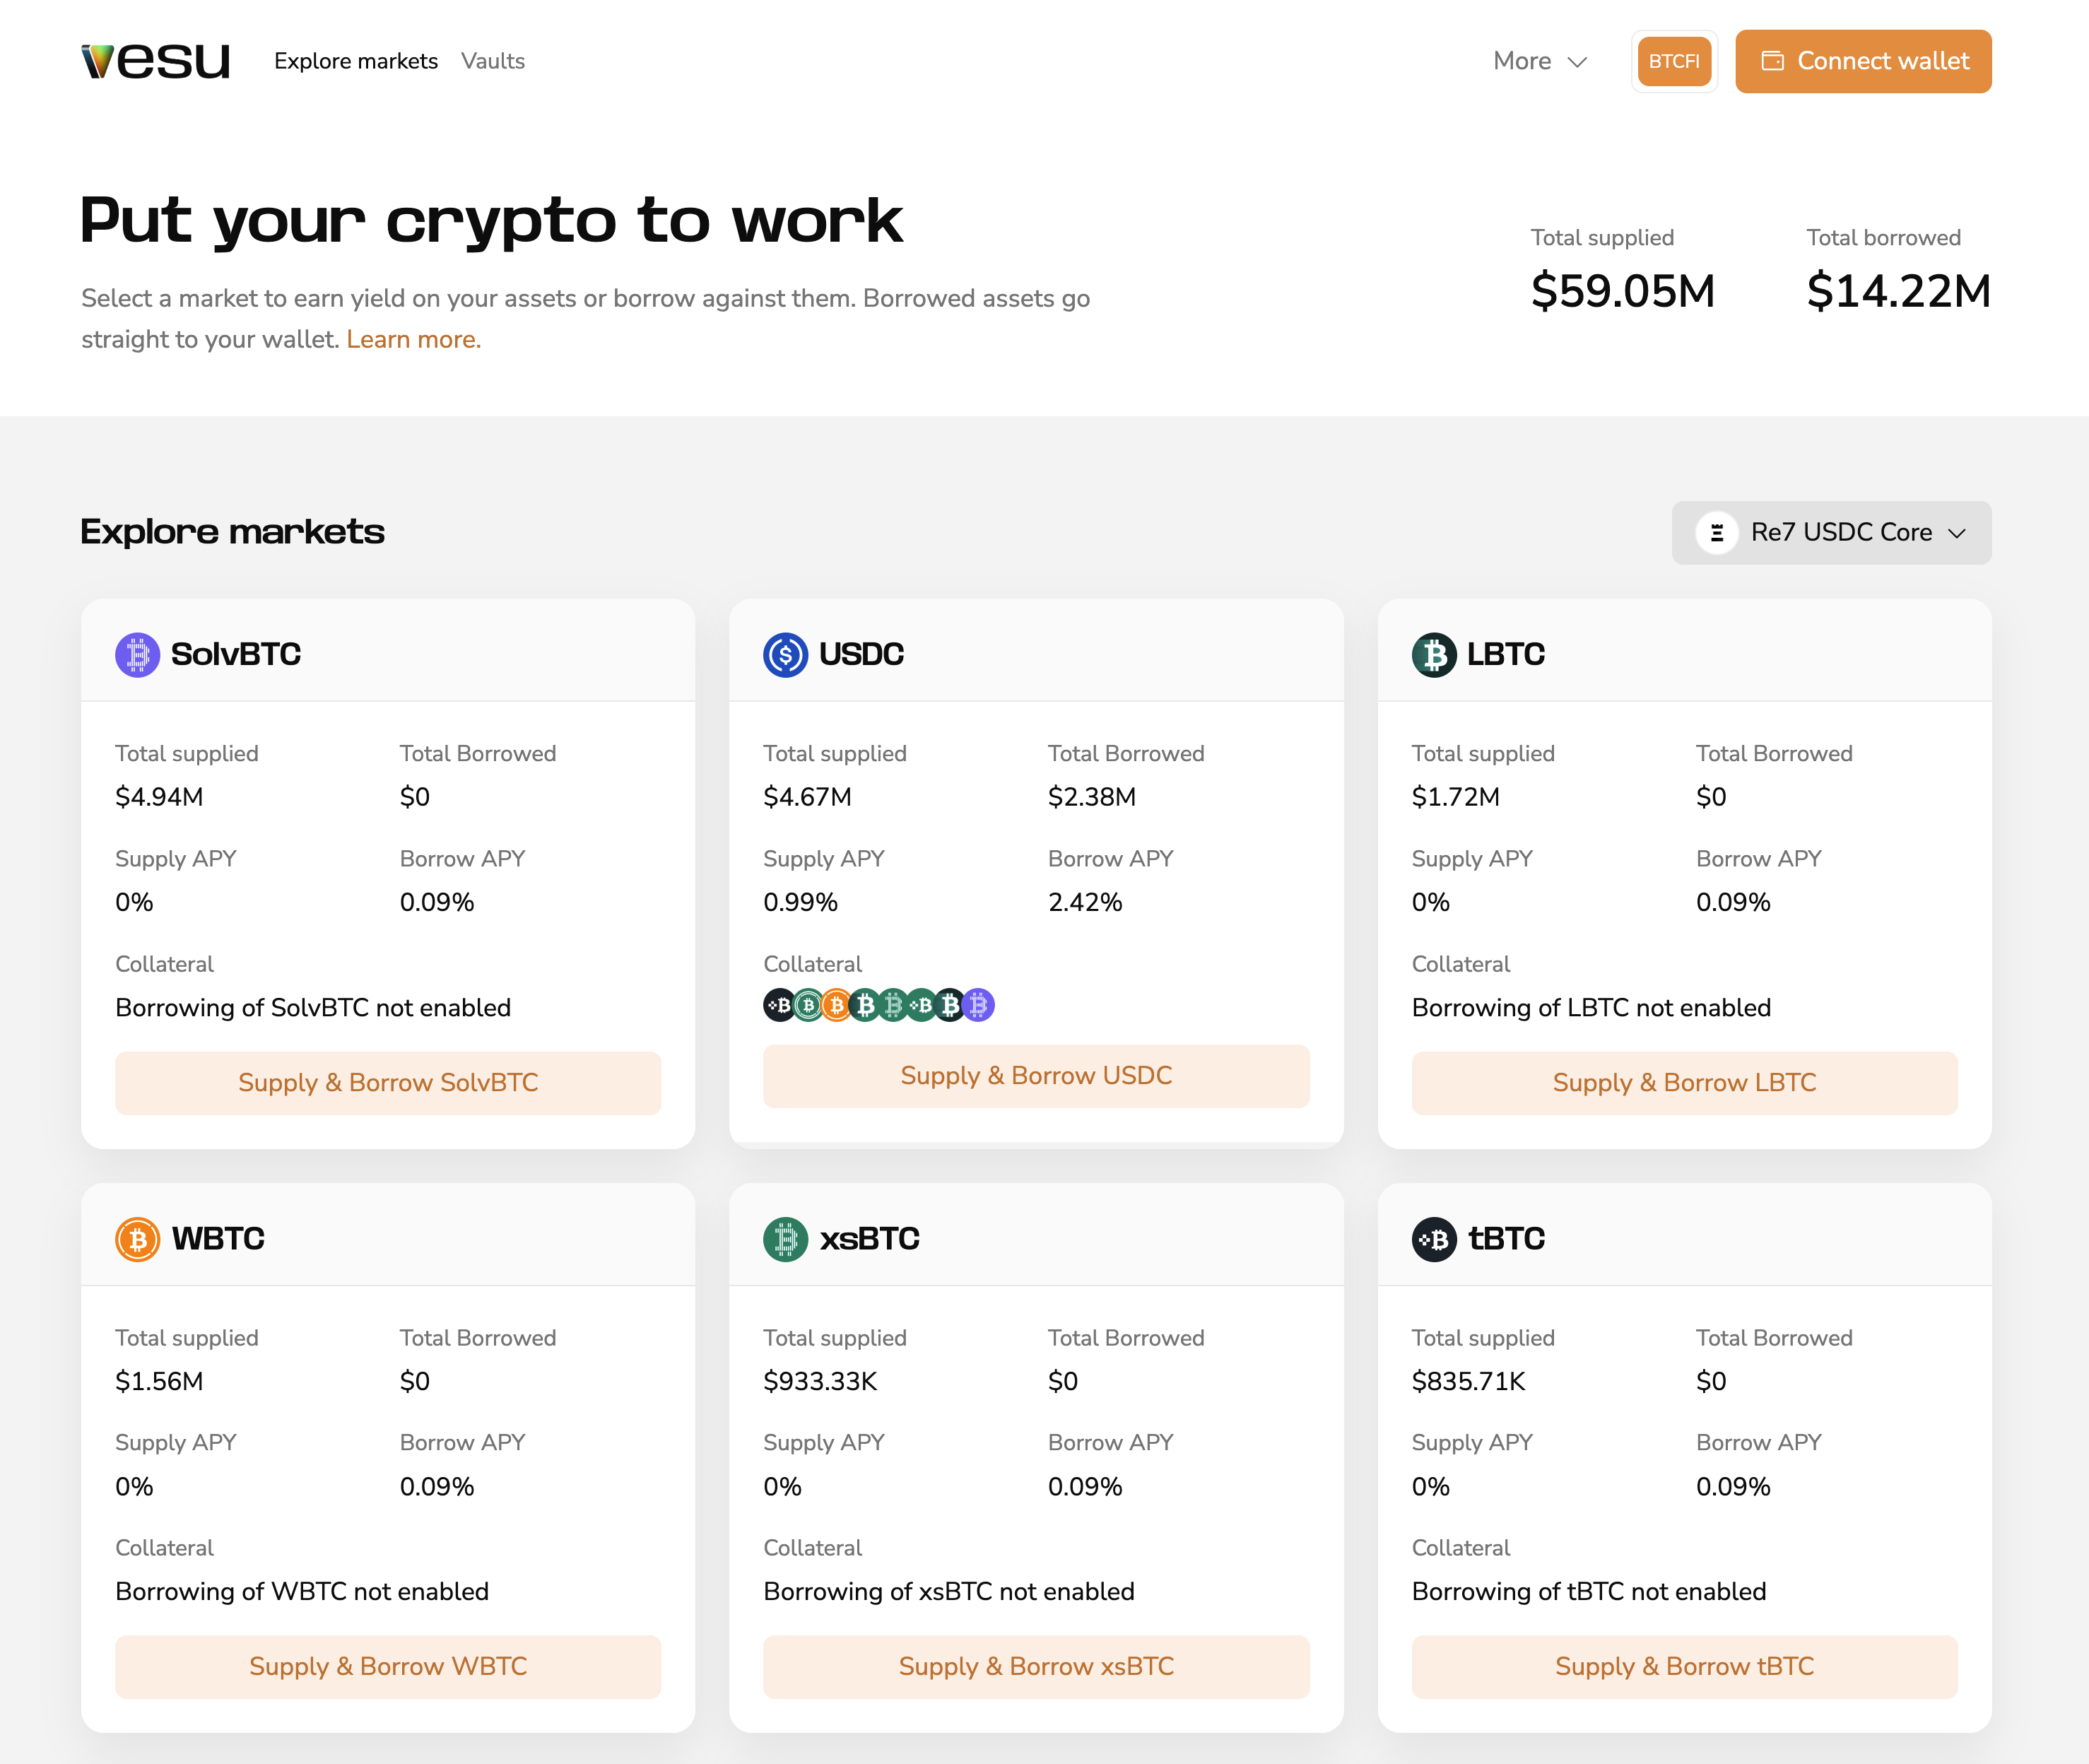The width and height of the screenshot is (2089, 1764).
Task: Click the Connect wallet button
Action: tap(1862, 61)
